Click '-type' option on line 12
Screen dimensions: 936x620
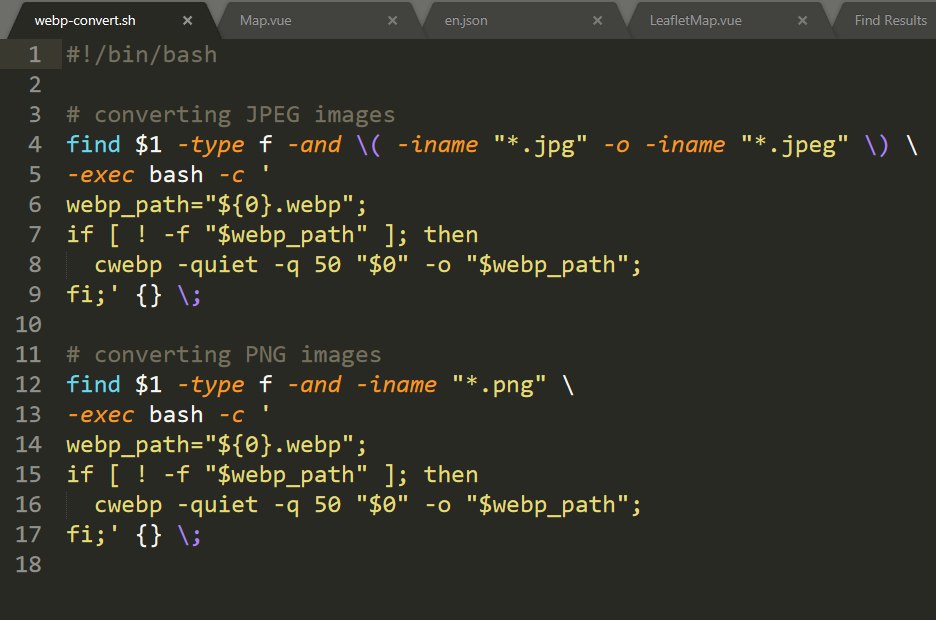(211, 385)
